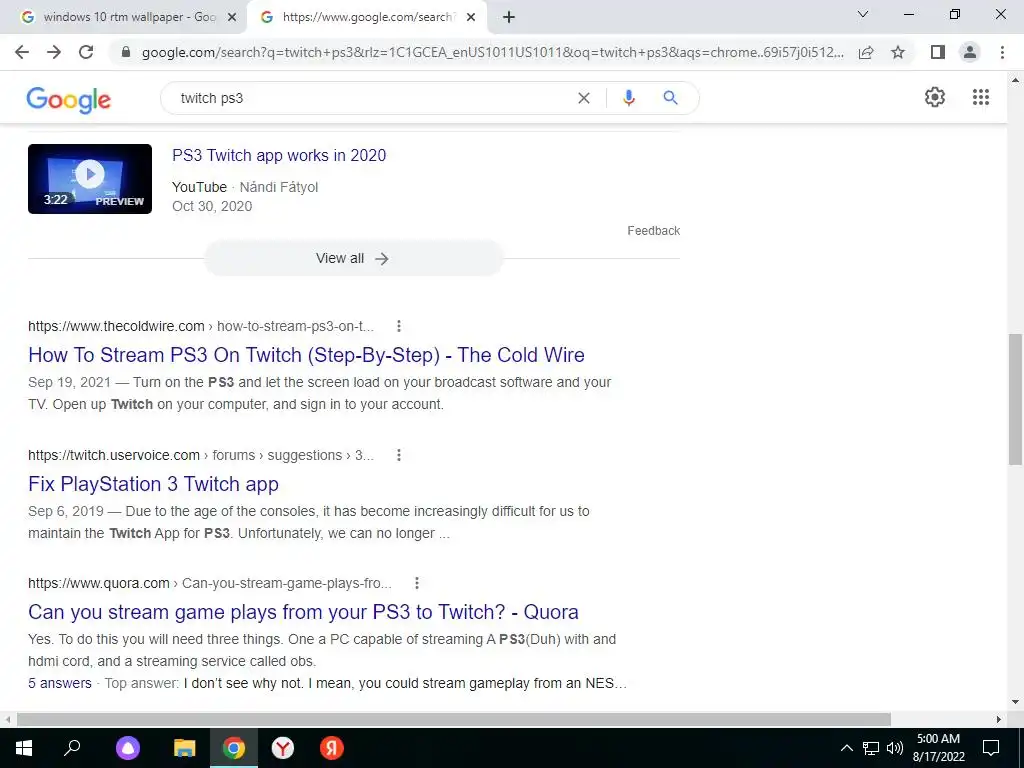Select the google.com/search tab

pyautogui.click(x=368, y=17)
